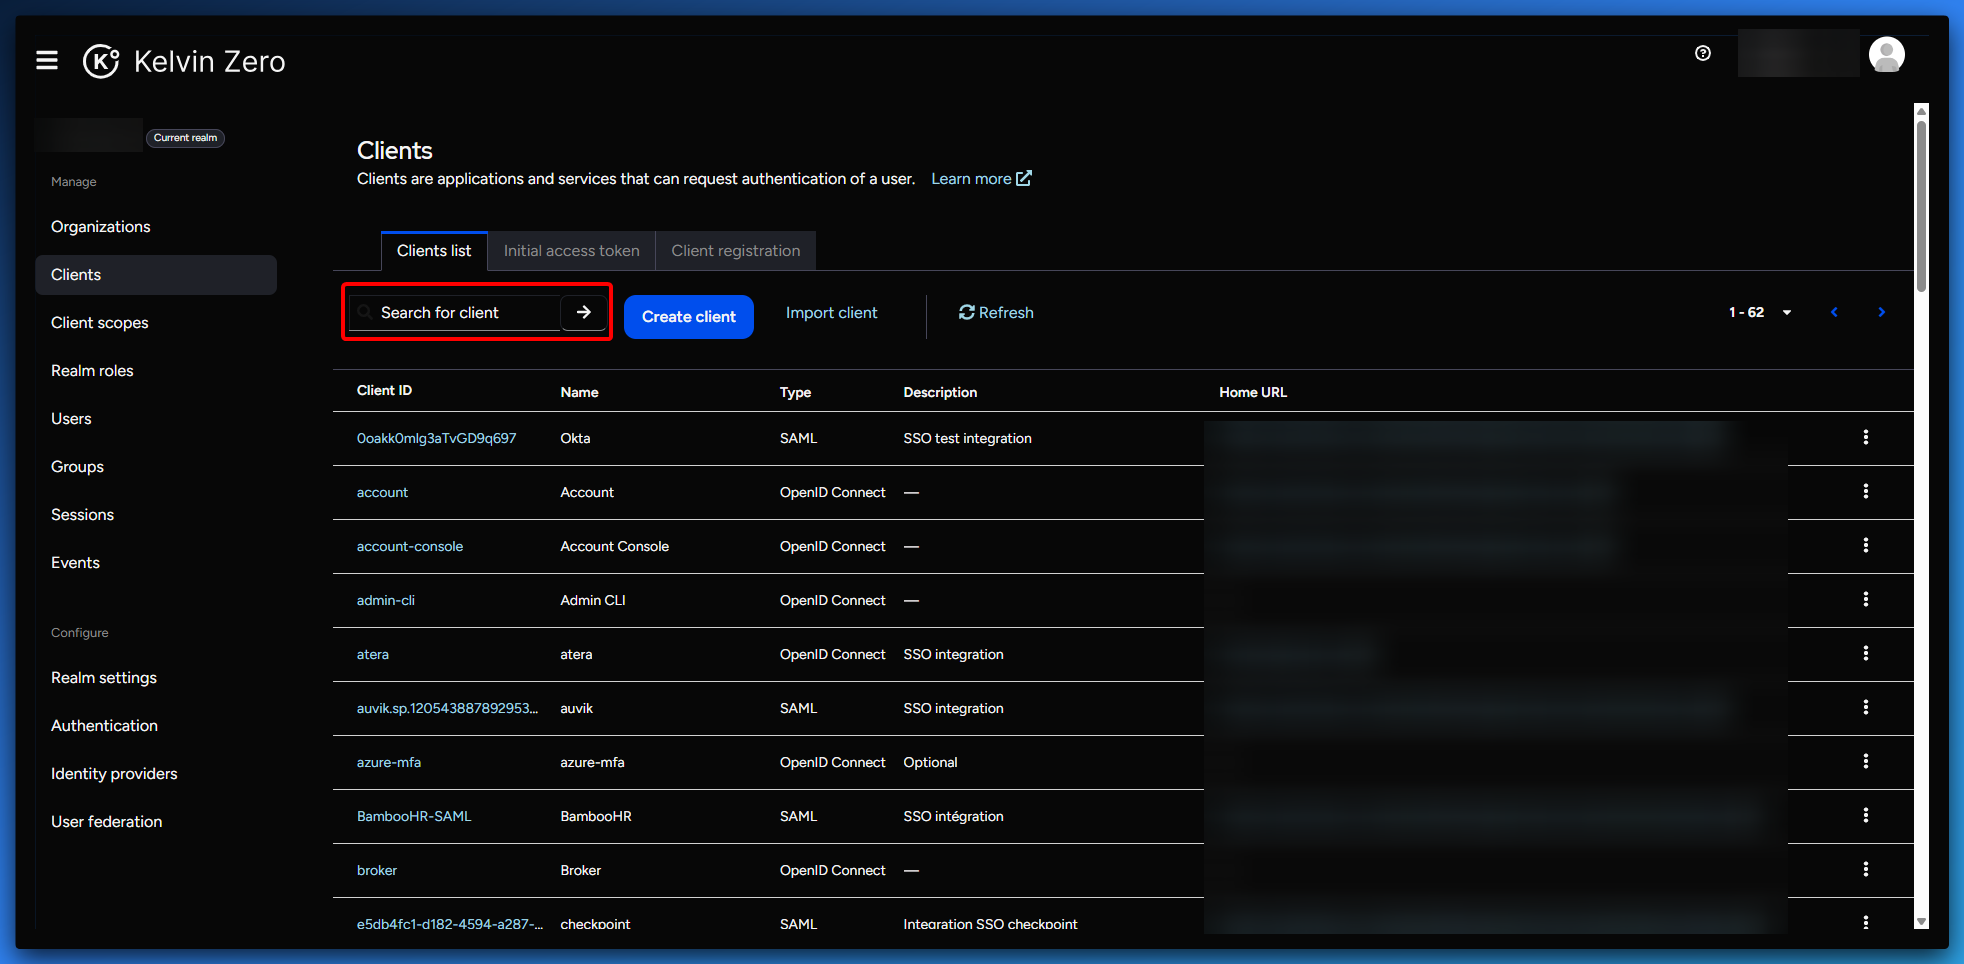Go to previous page of clients
Screen dimensions: 1964x964
click(1834, 313)
